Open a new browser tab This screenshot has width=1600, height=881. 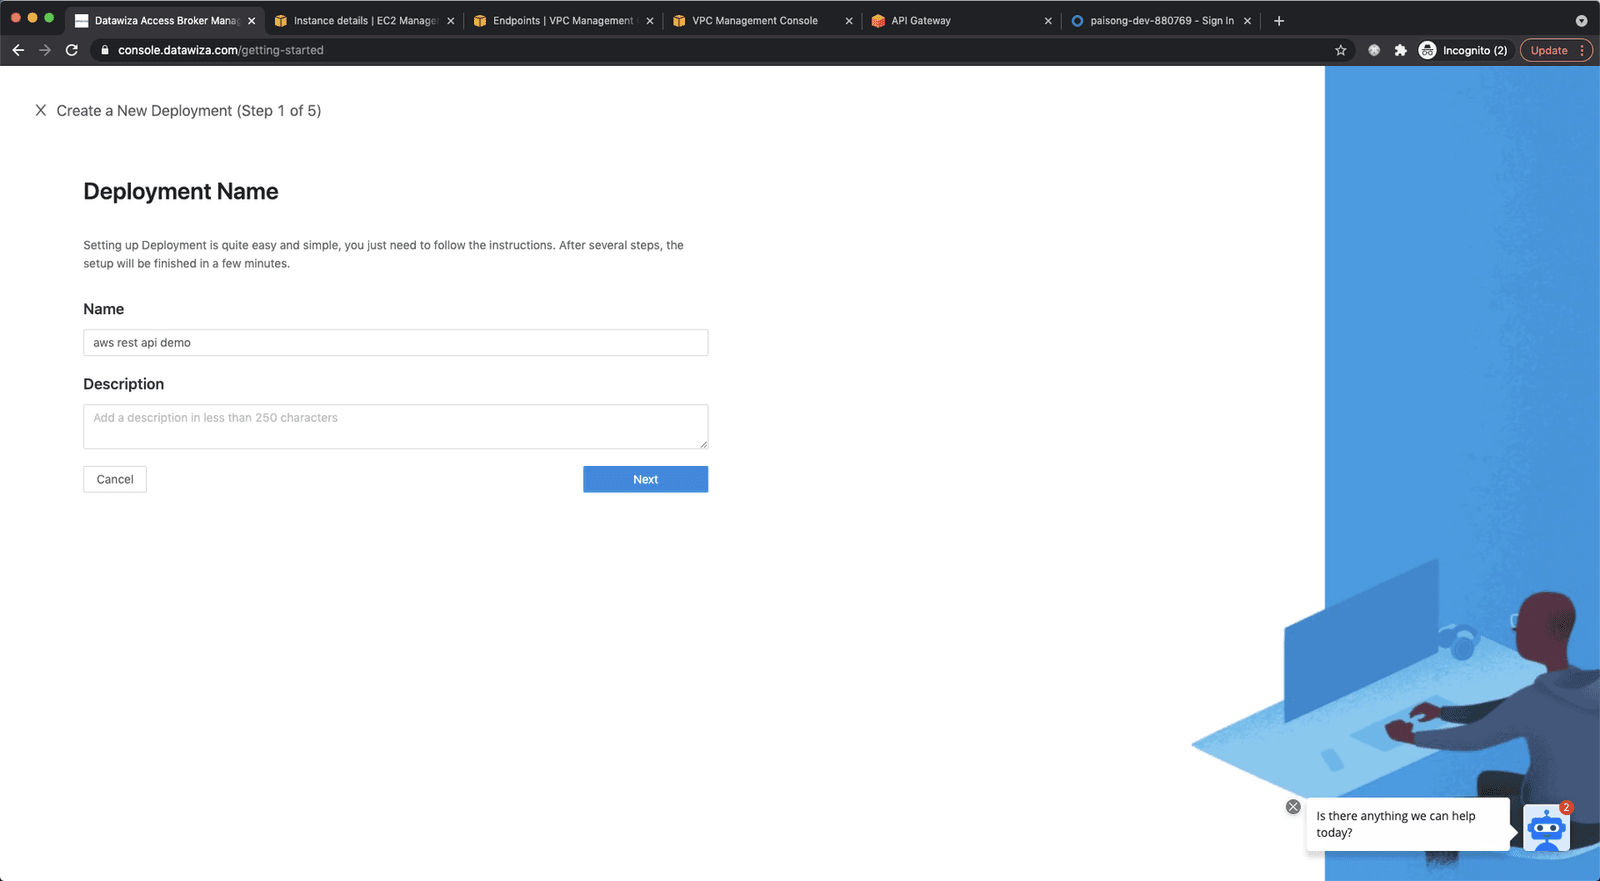tap(1278, 20)
